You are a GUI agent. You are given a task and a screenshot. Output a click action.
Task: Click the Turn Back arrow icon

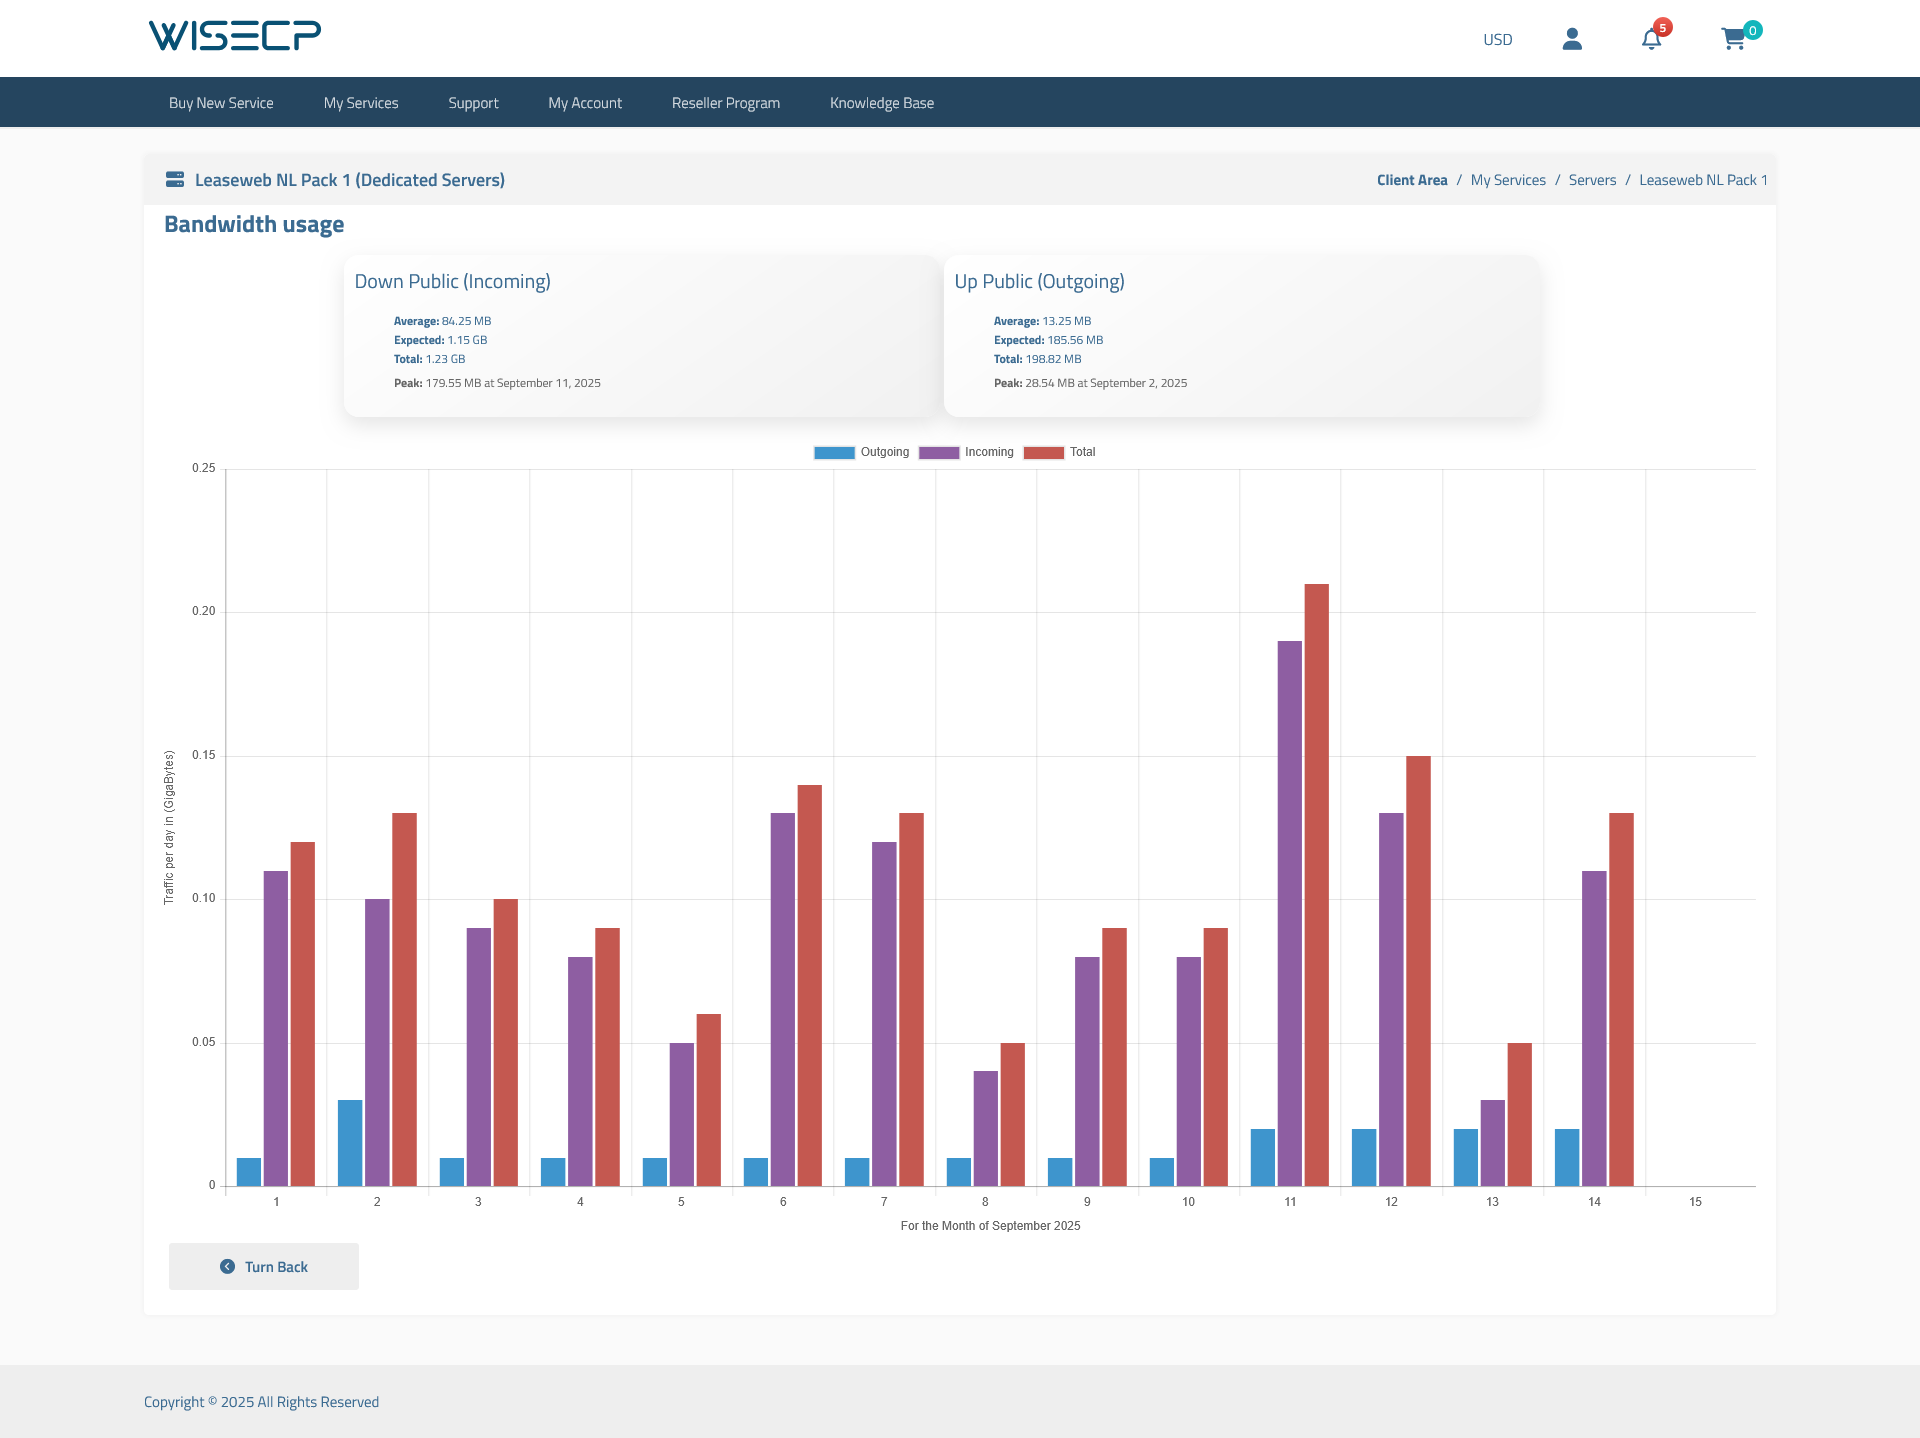pos(227,1267)
